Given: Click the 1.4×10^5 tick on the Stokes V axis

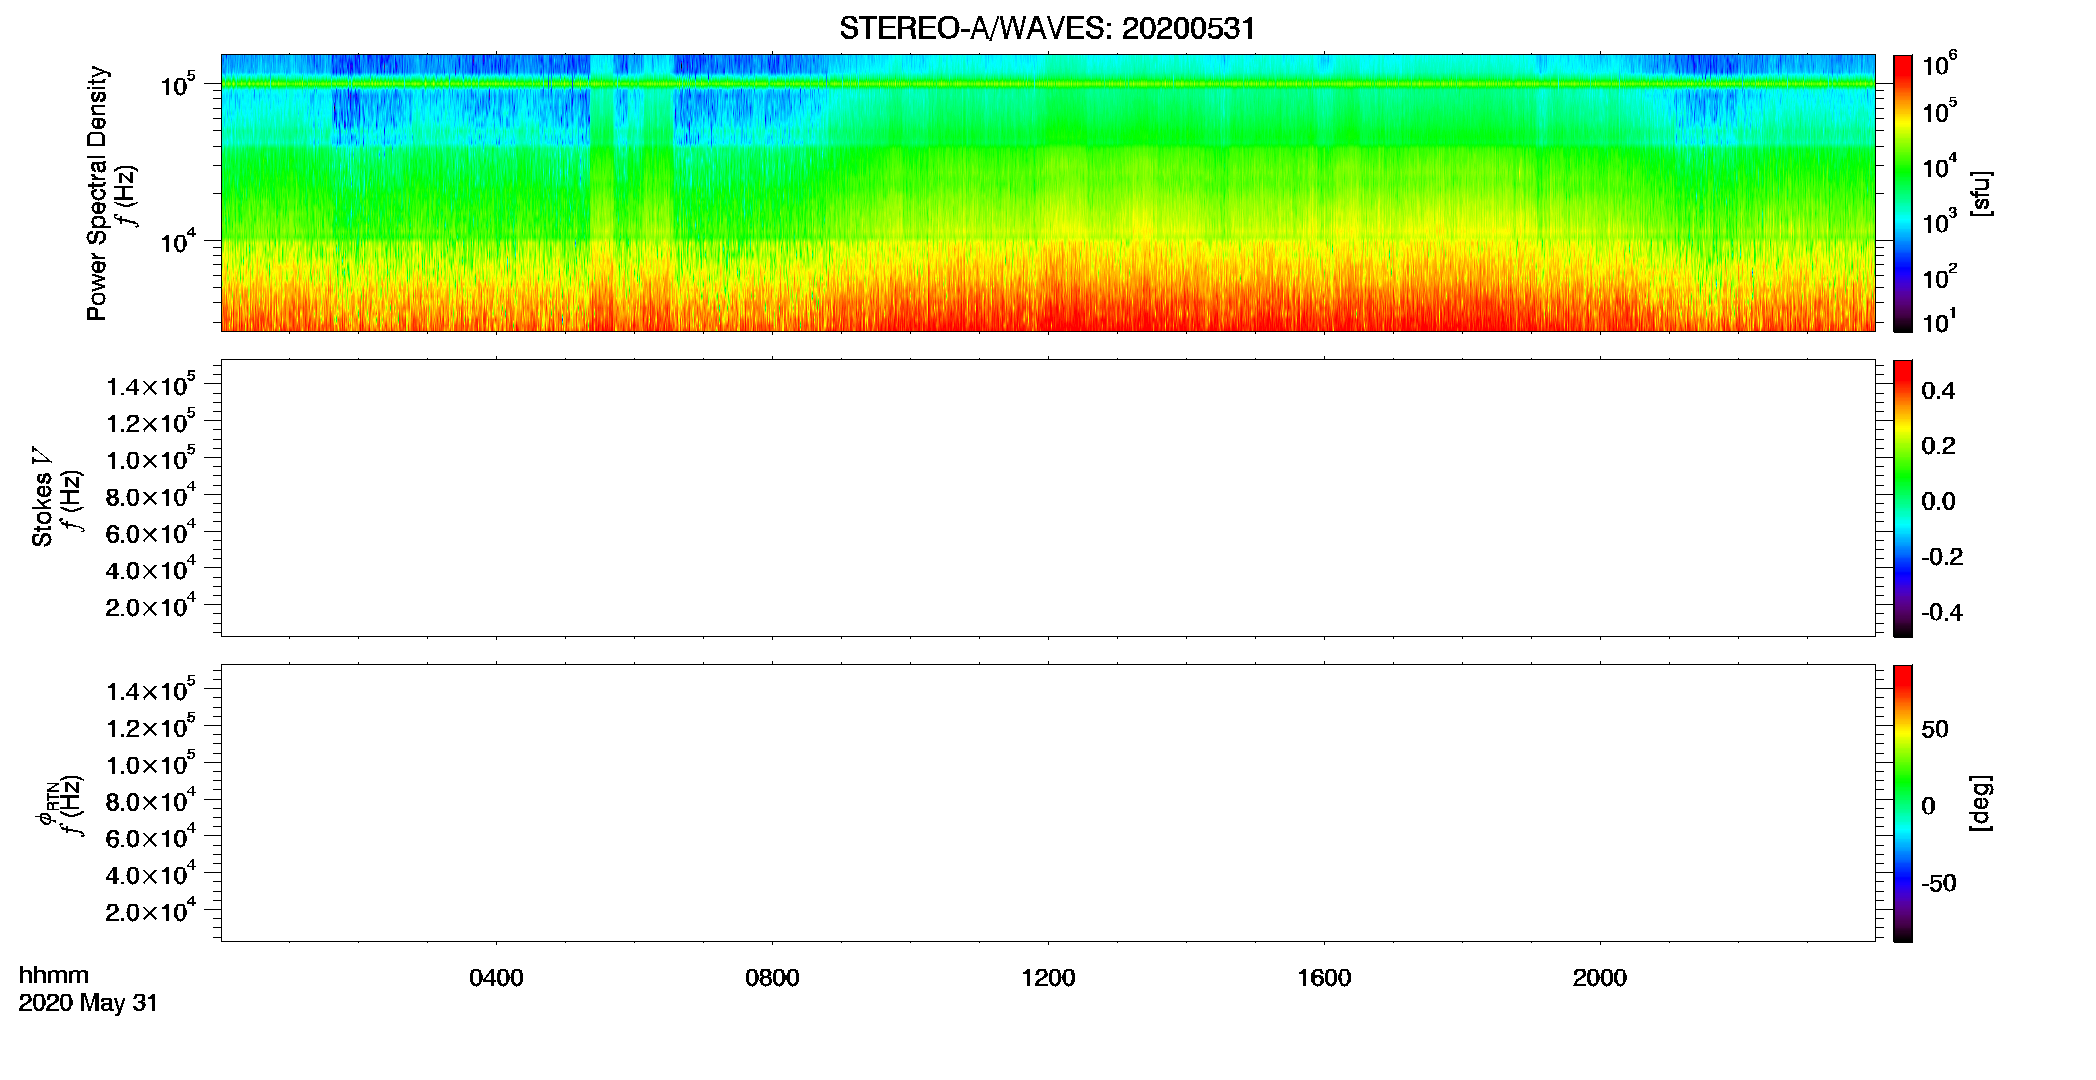Looking at the screenshot, I should click(151, 384).
